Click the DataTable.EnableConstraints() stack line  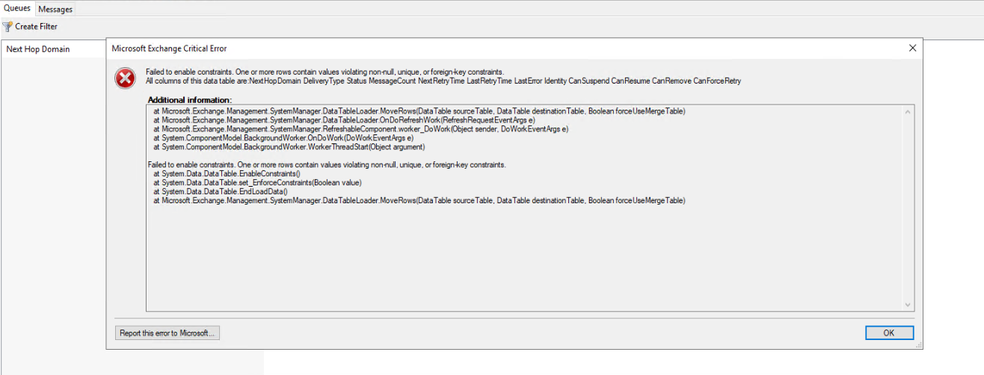tap(227, 174)
